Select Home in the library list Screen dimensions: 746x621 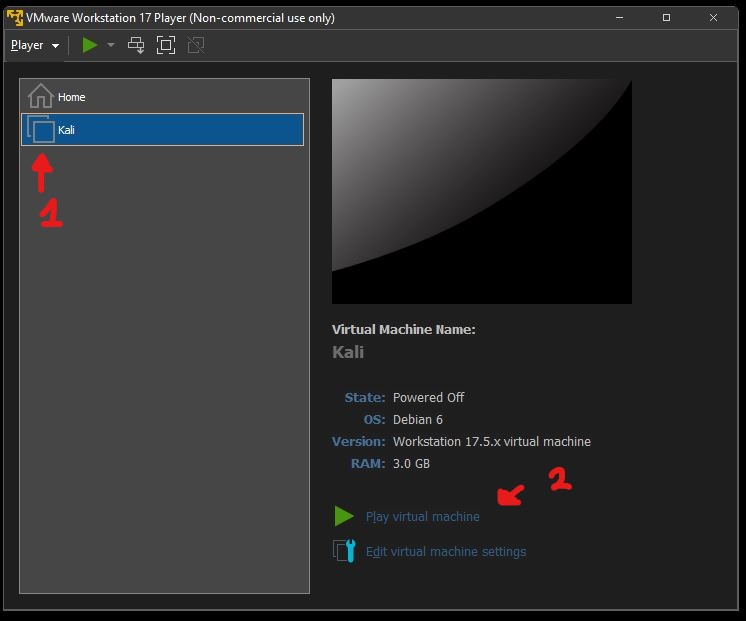tap(162, 97)
